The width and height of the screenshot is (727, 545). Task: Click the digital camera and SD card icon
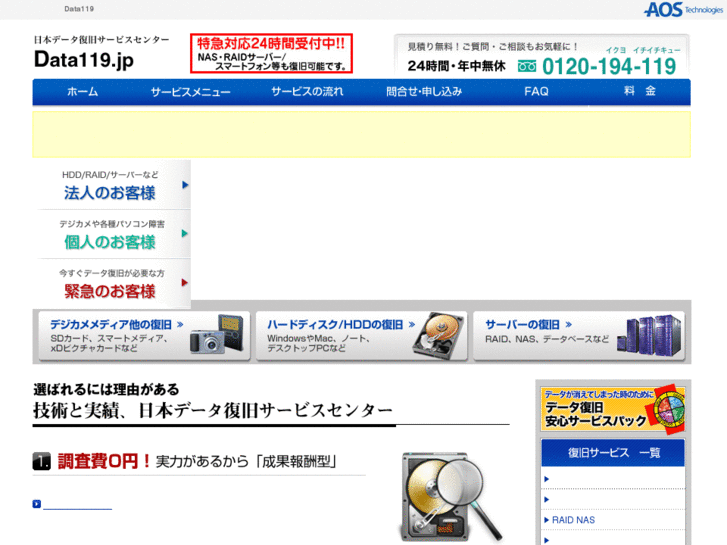point(217,335)
